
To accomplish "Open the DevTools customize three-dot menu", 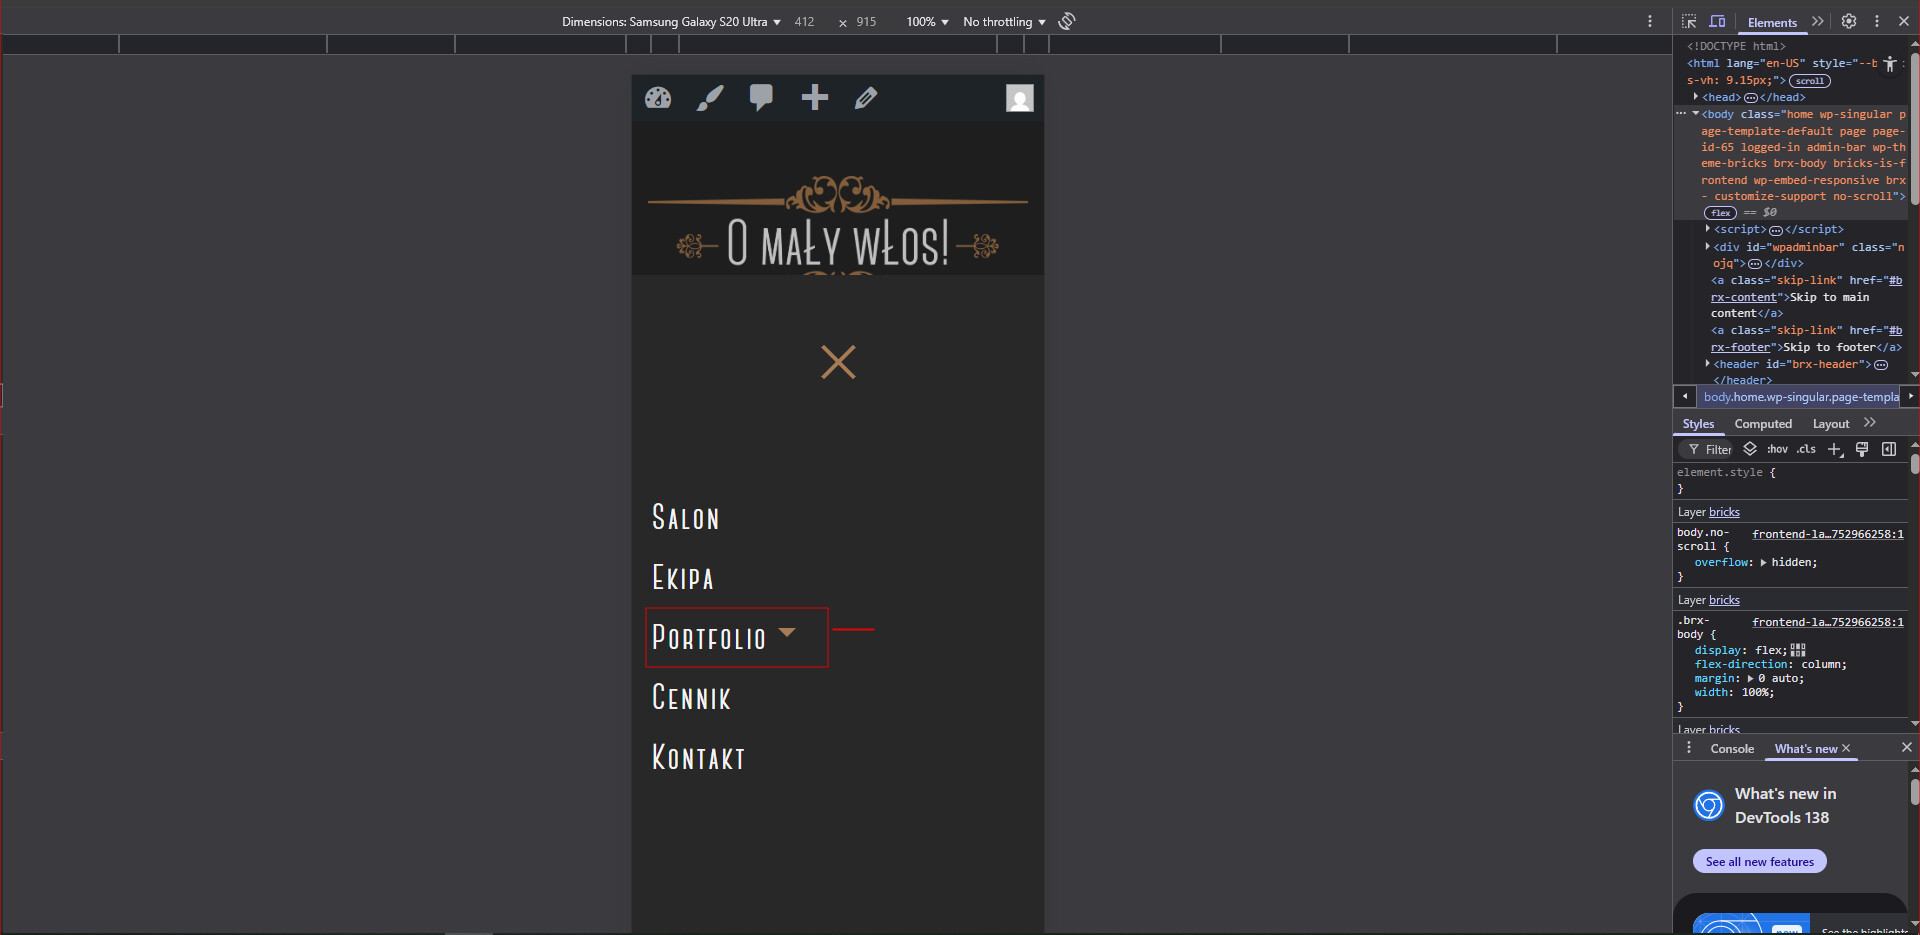I will tap(1877, 21).
